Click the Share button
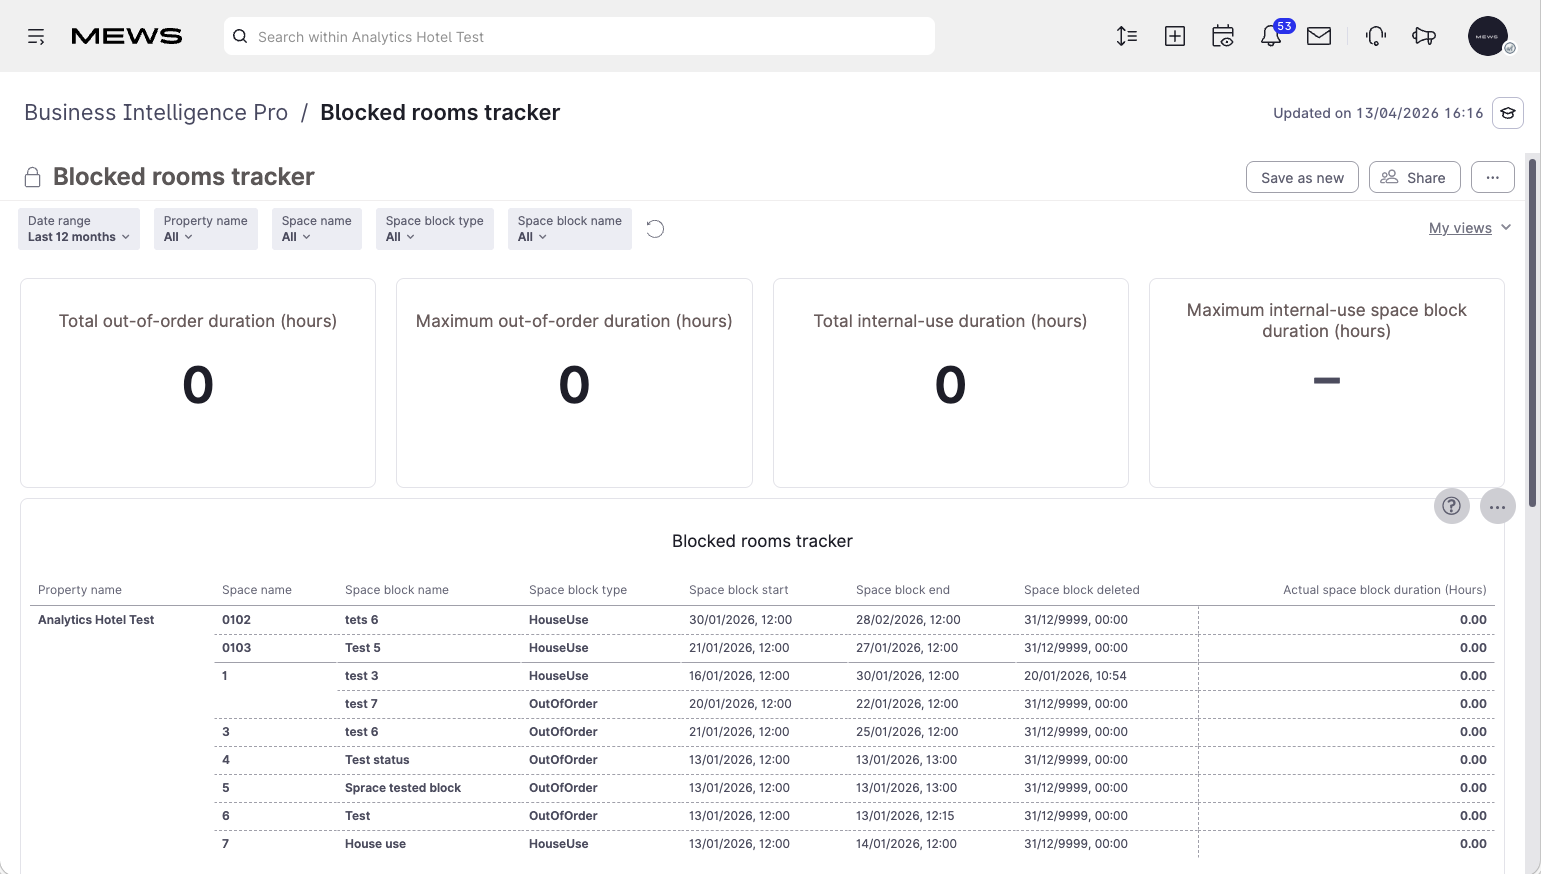 (1414, 177)
